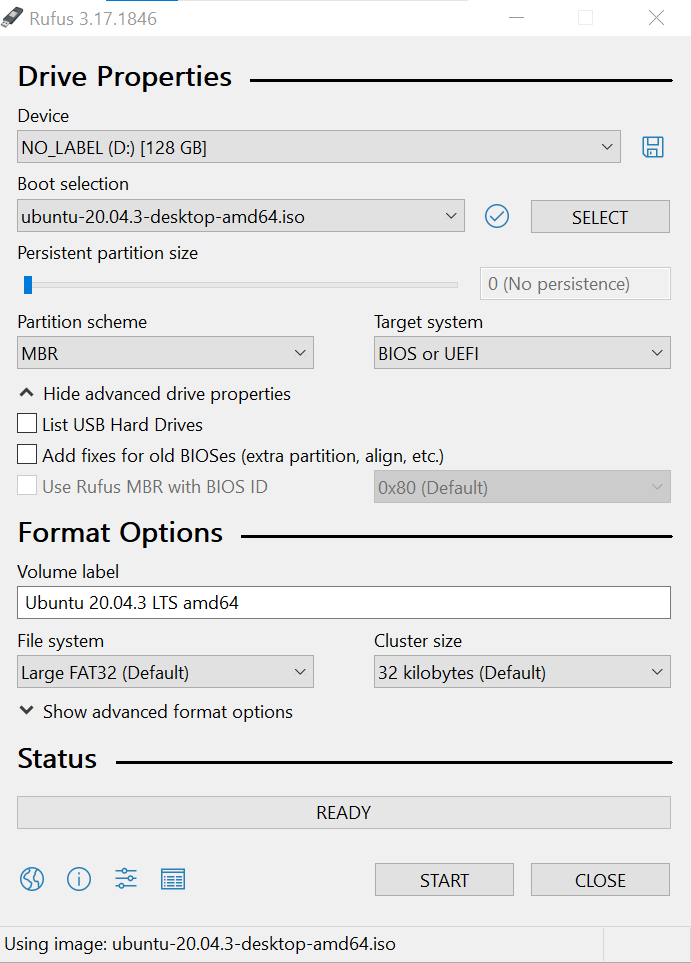
Task: Check Add fixes for old BIOSes
Action: point(27,454)
